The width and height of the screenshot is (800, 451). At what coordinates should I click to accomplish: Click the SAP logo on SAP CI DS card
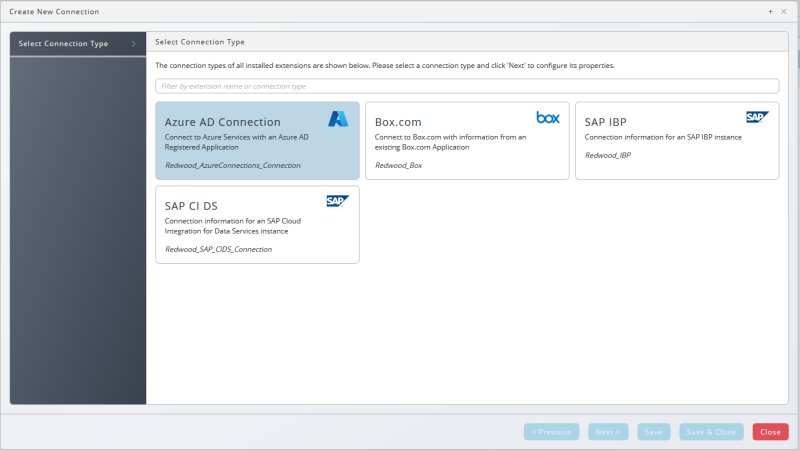(338, 201)
